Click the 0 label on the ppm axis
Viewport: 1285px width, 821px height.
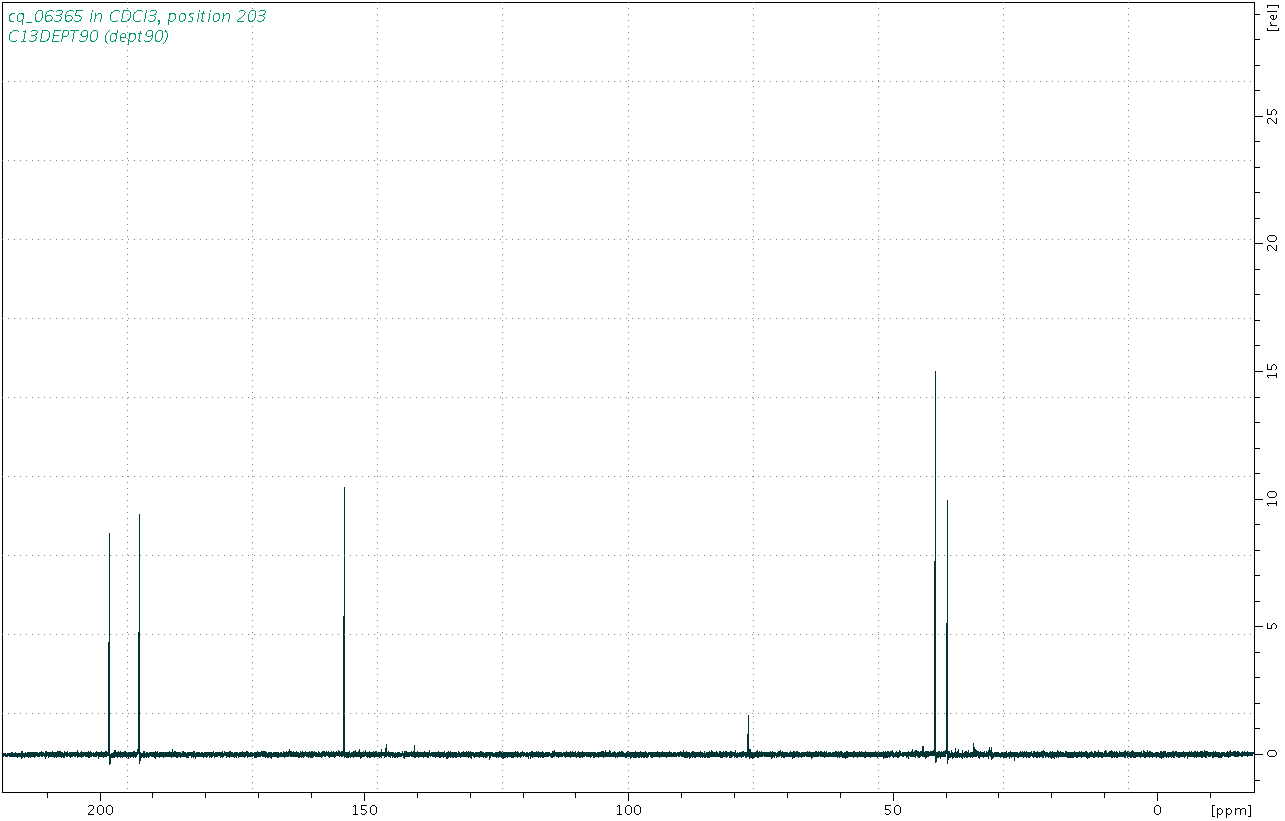pos(1157,809)
